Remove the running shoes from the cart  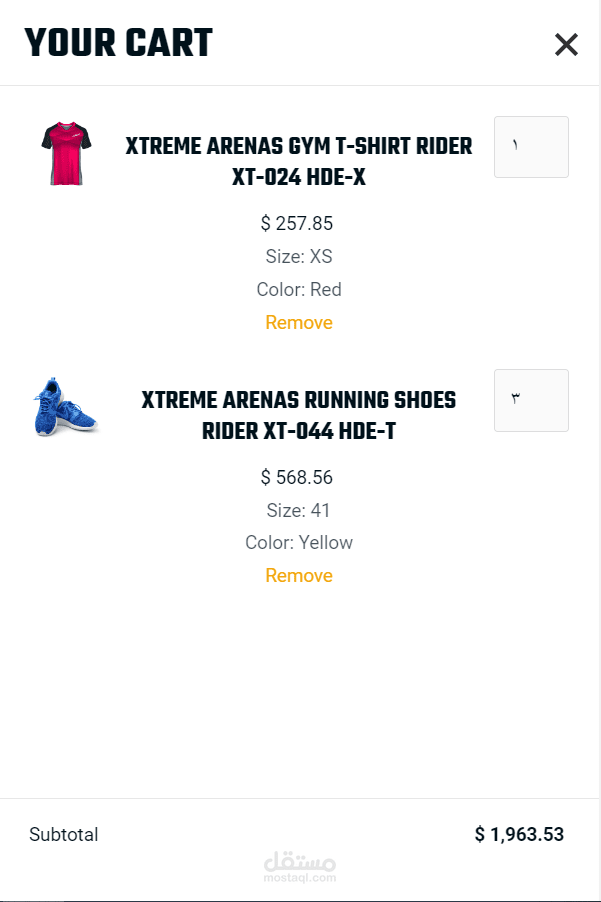299,576
